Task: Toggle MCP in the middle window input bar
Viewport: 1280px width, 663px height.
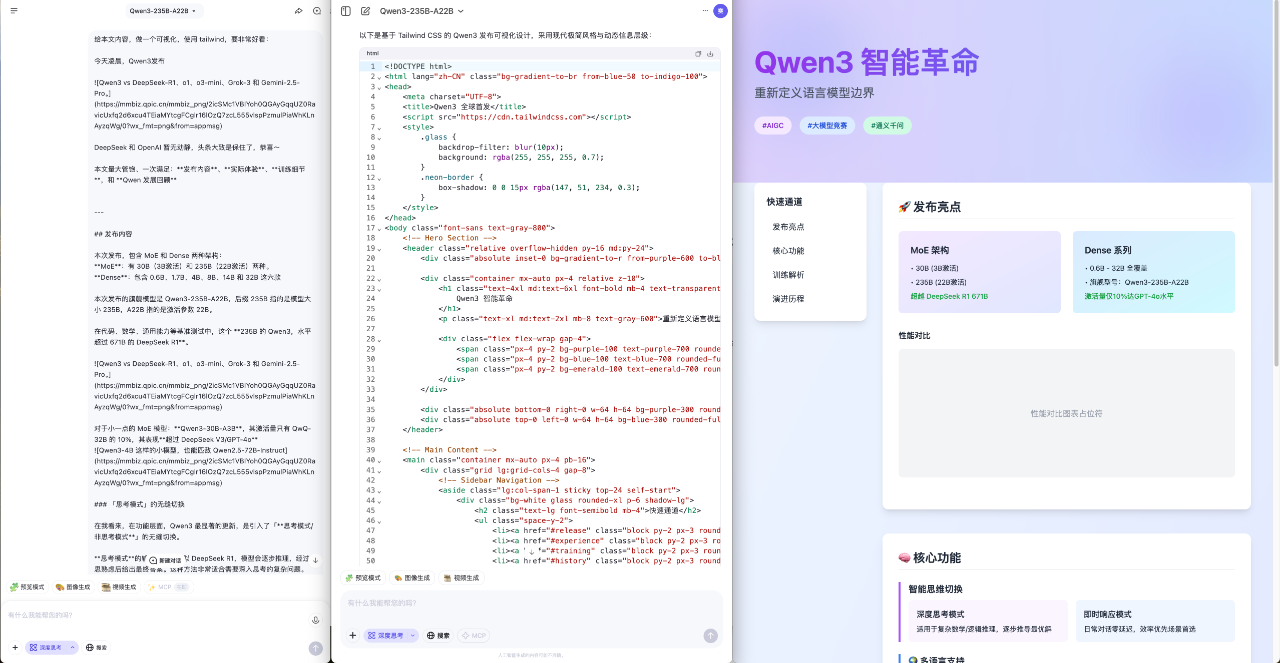Action: tap(474, 635)
